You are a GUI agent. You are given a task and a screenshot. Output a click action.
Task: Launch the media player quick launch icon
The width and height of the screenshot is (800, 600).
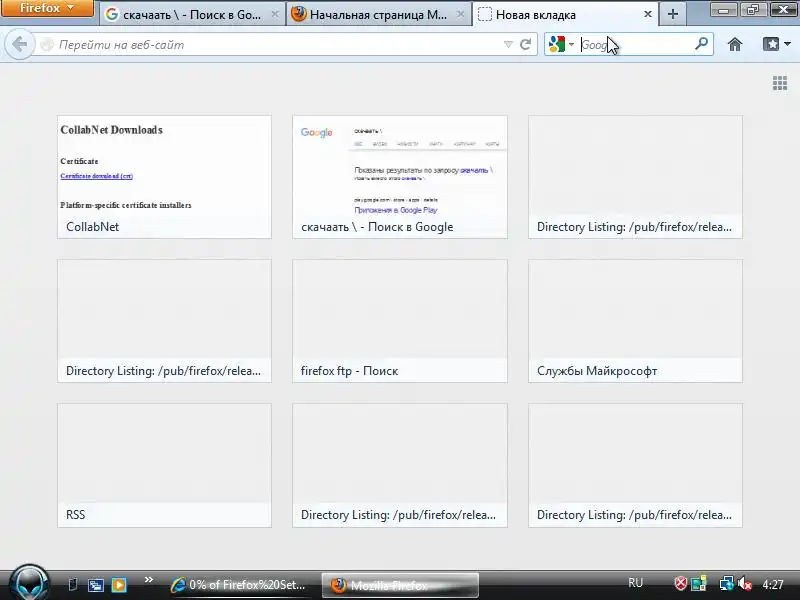(x=119, y=585)
